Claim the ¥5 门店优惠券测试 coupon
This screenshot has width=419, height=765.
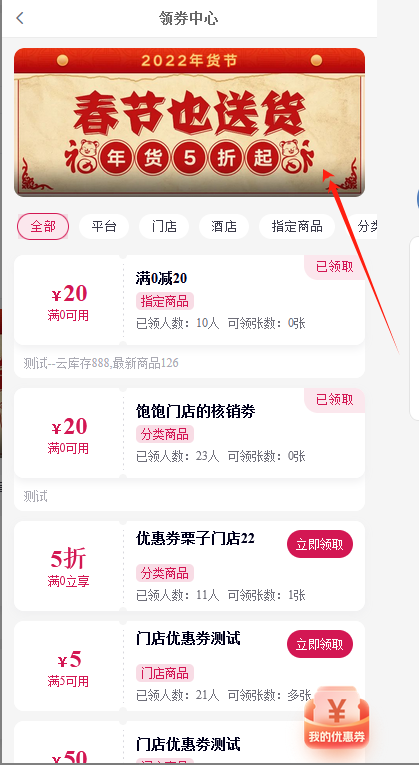click(319, 644)
